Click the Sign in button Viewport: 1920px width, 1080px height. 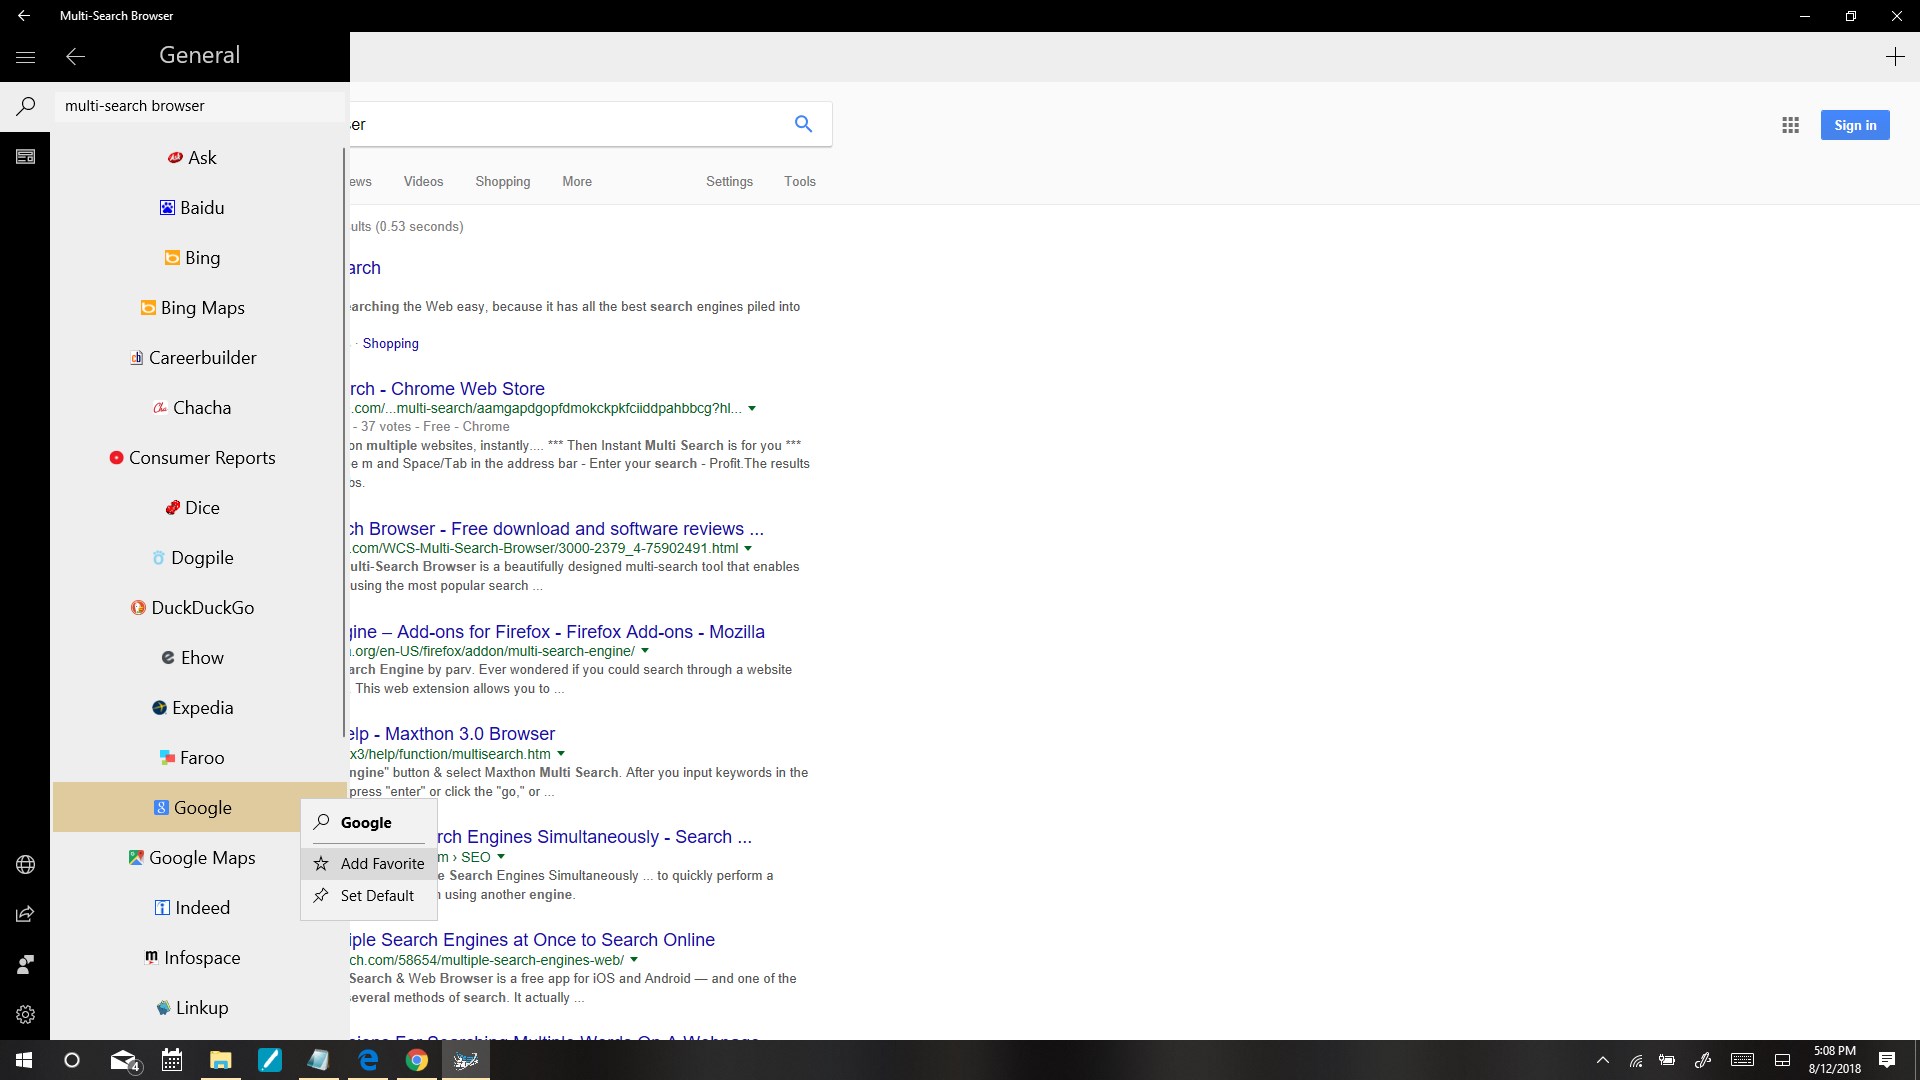[x=1854, y=125]
